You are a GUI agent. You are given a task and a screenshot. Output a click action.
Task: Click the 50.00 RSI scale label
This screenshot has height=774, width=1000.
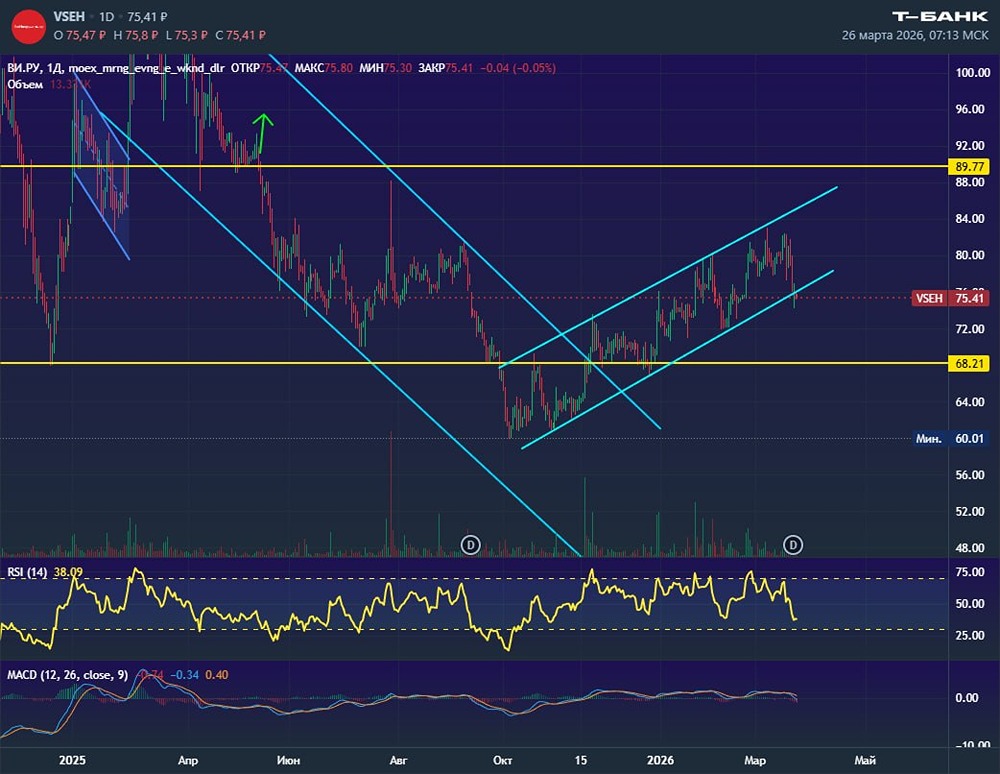[970, 603]
